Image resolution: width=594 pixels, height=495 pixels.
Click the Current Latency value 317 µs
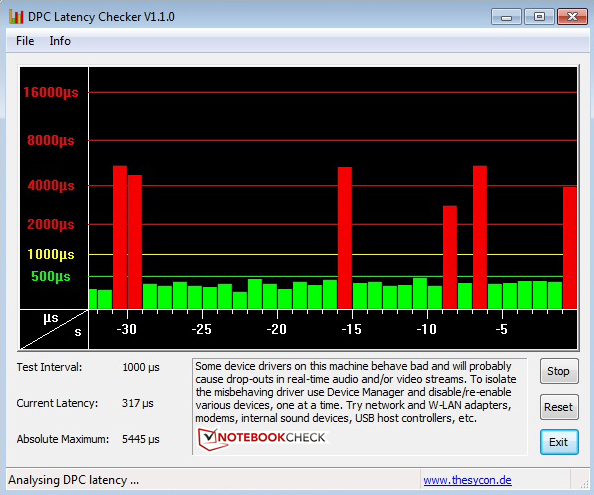click(x=138, y=403)
